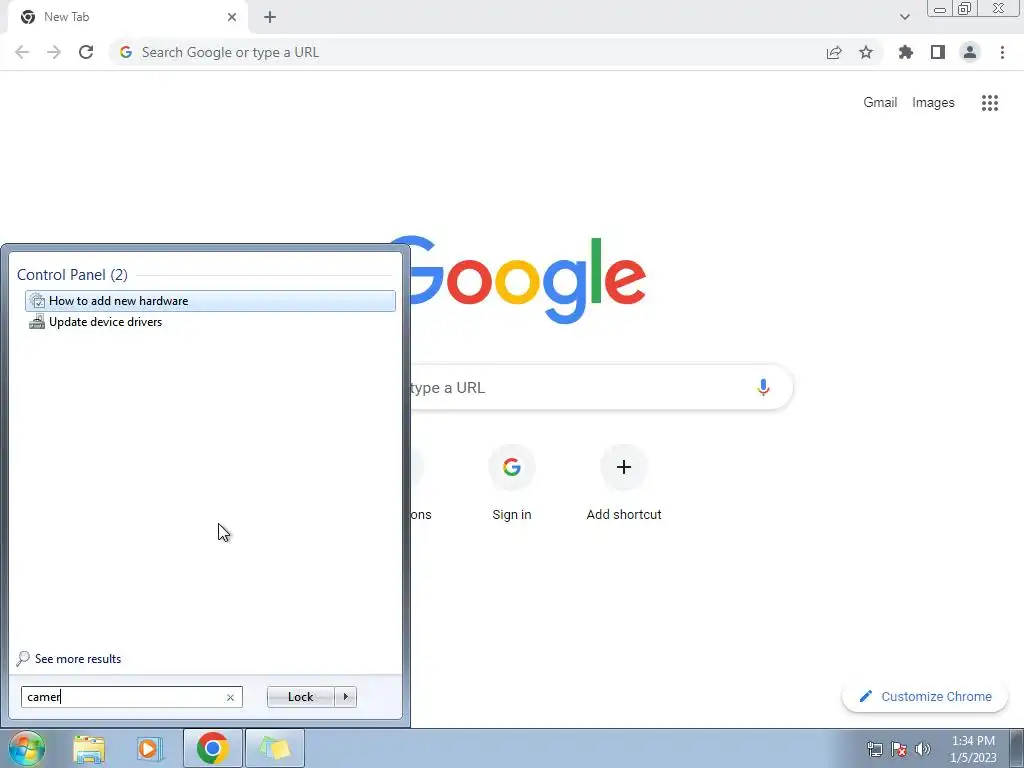Open the taskbar clock showing 1:34 PM
The width and height of the screenshot is (1024, 768).
coord(973,749)
